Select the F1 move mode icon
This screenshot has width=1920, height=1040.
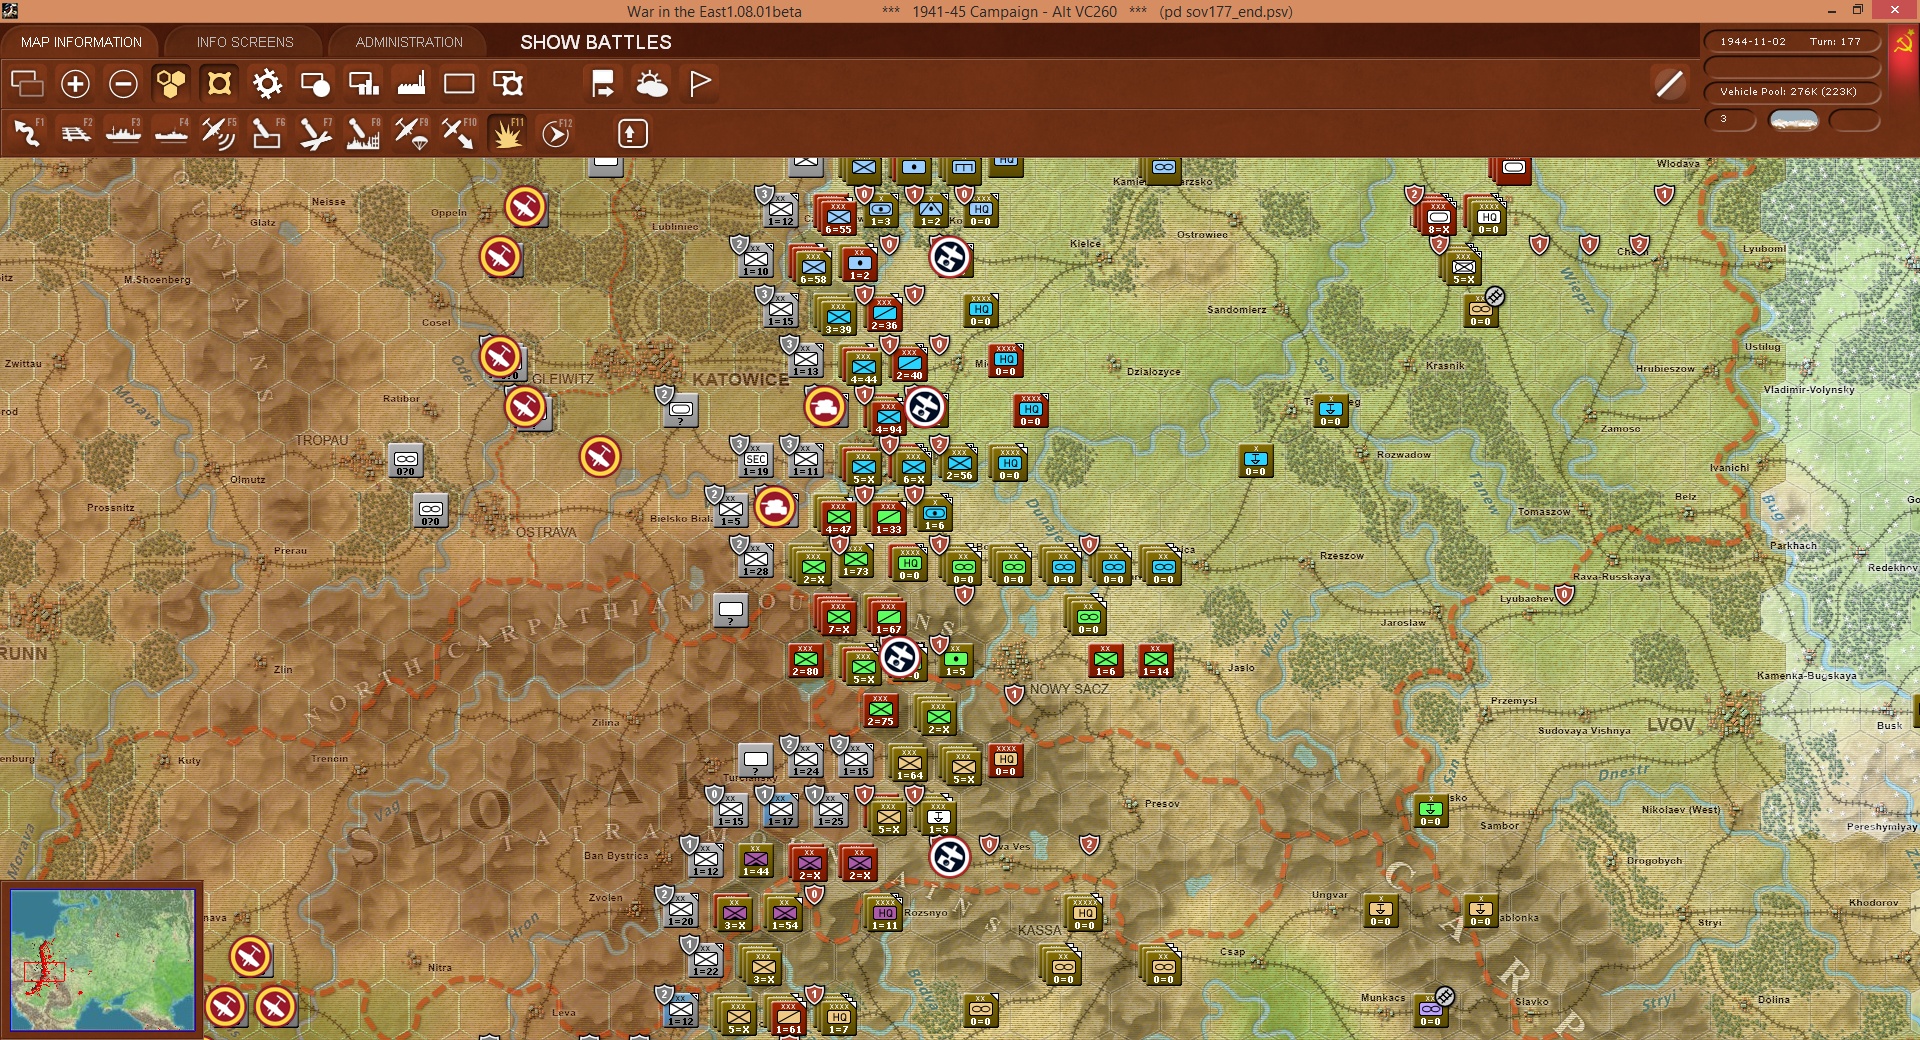[27, 133]
